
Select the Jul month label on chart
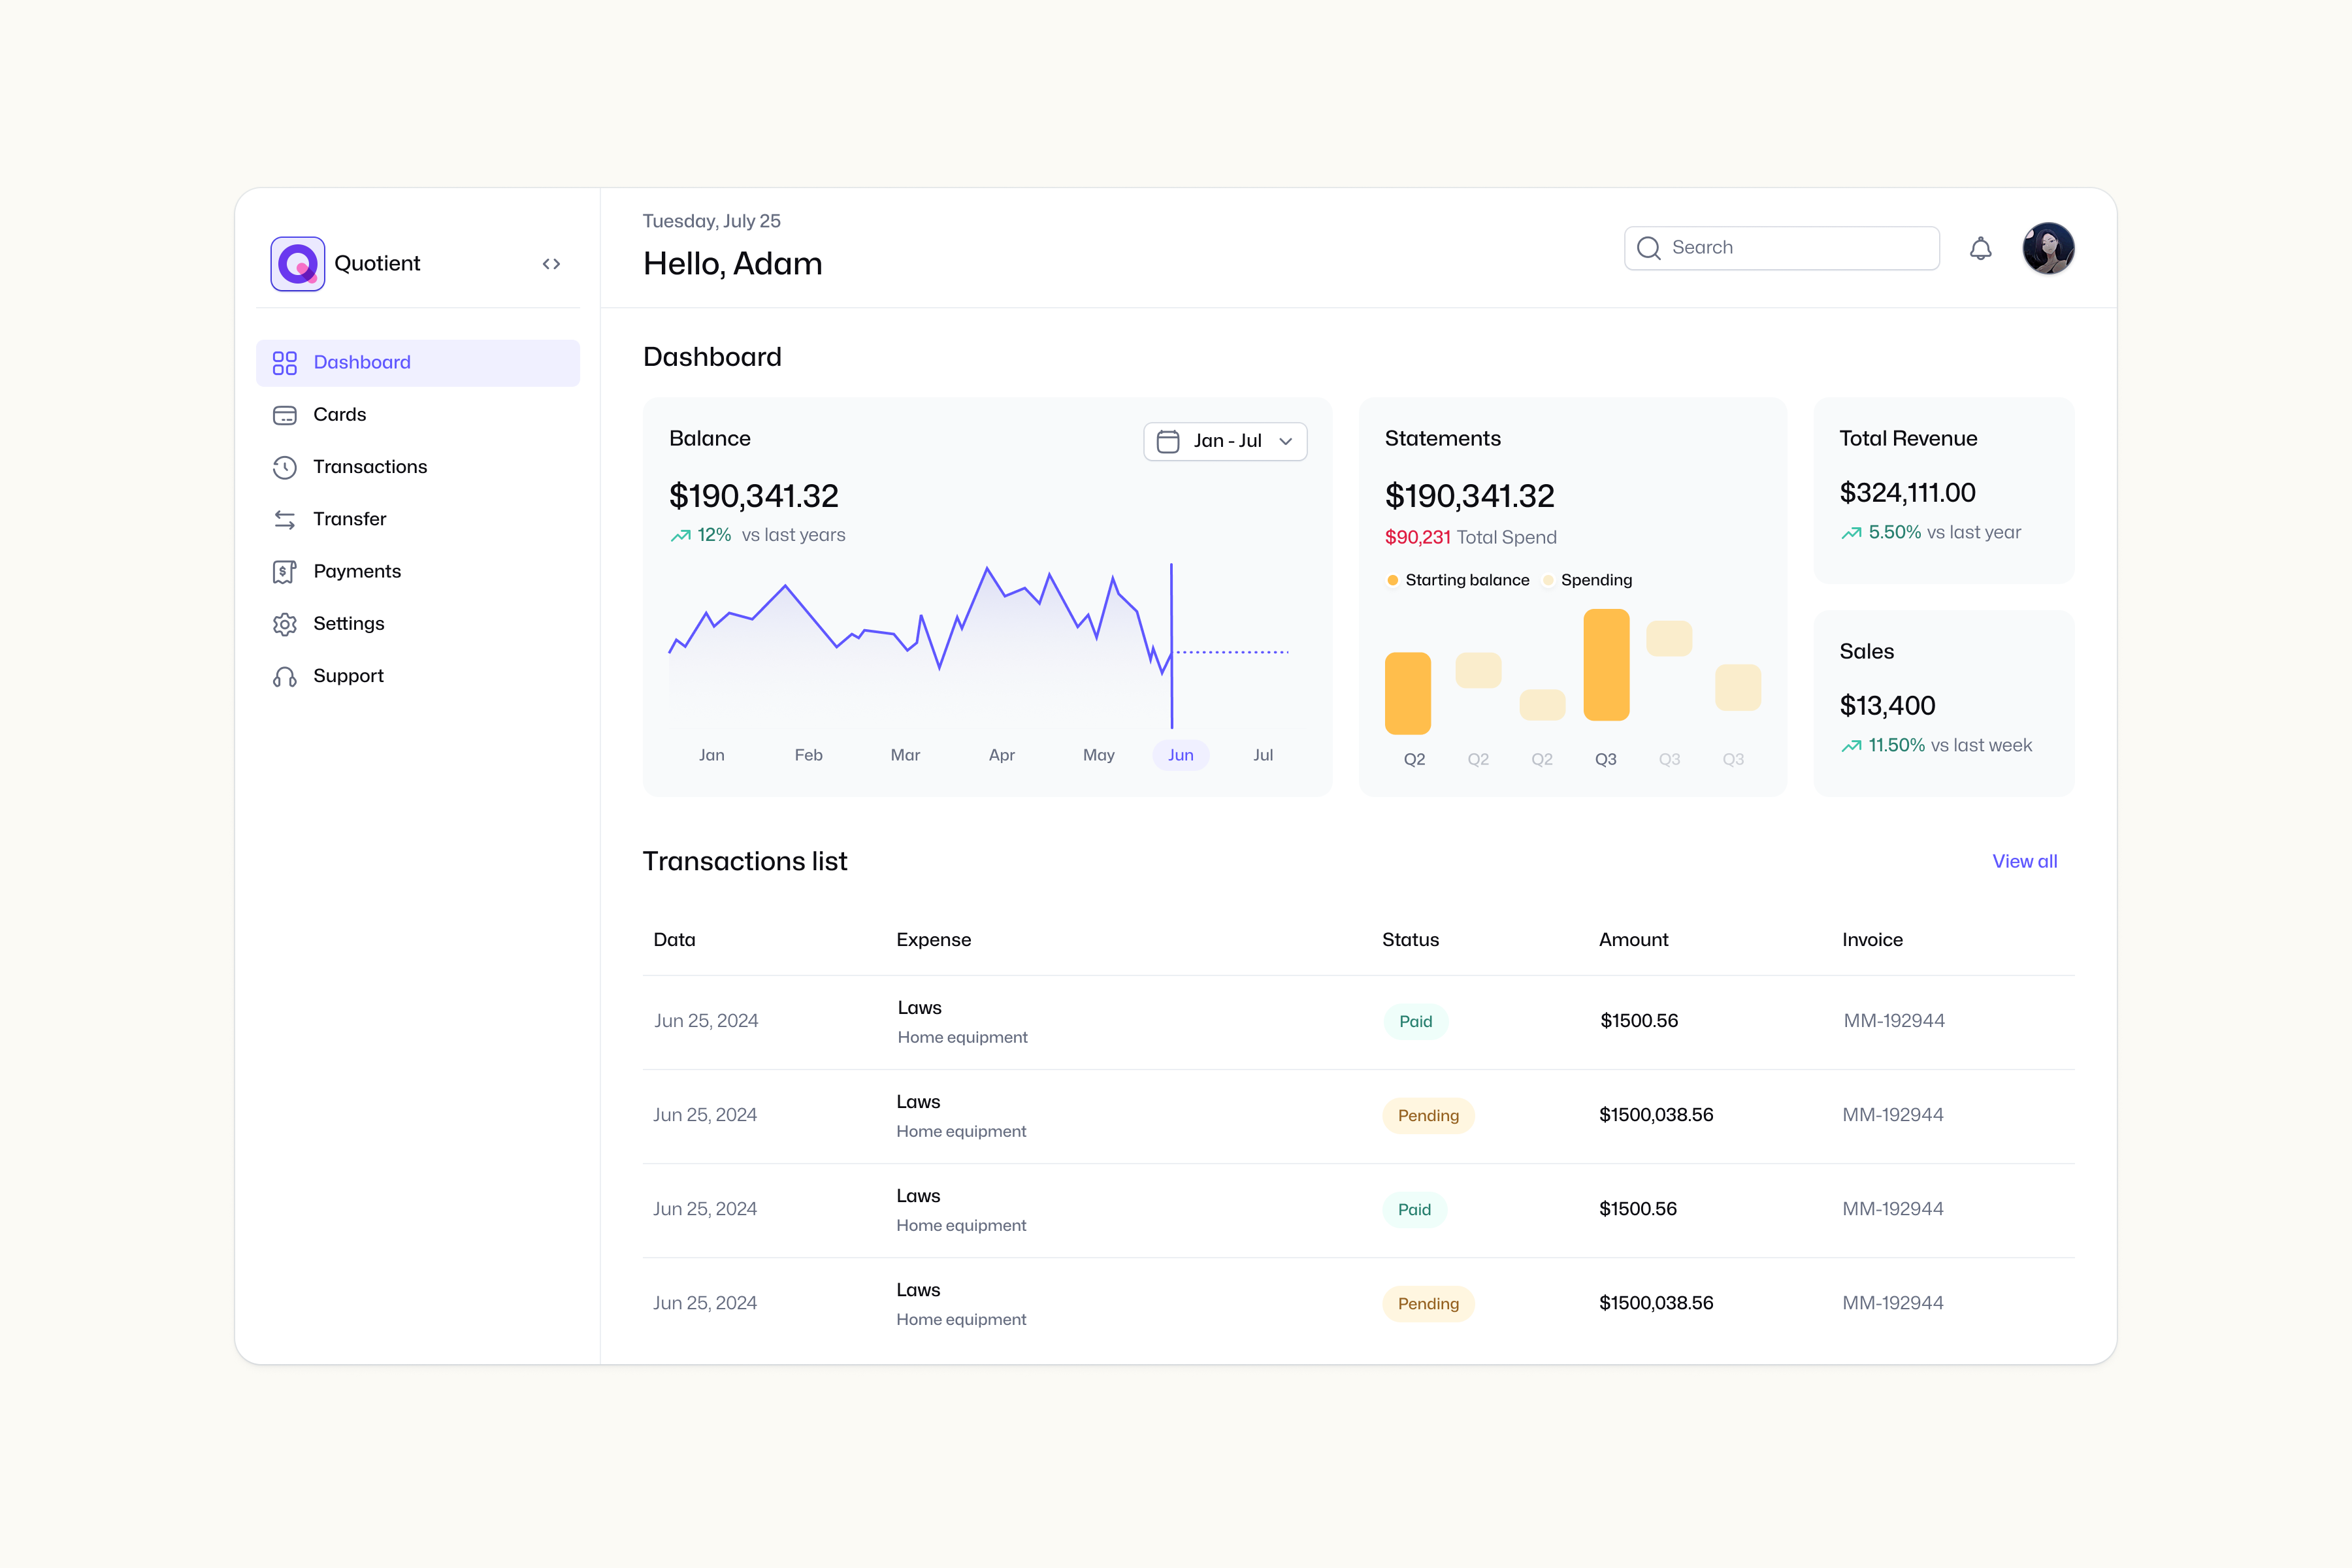1263,755
